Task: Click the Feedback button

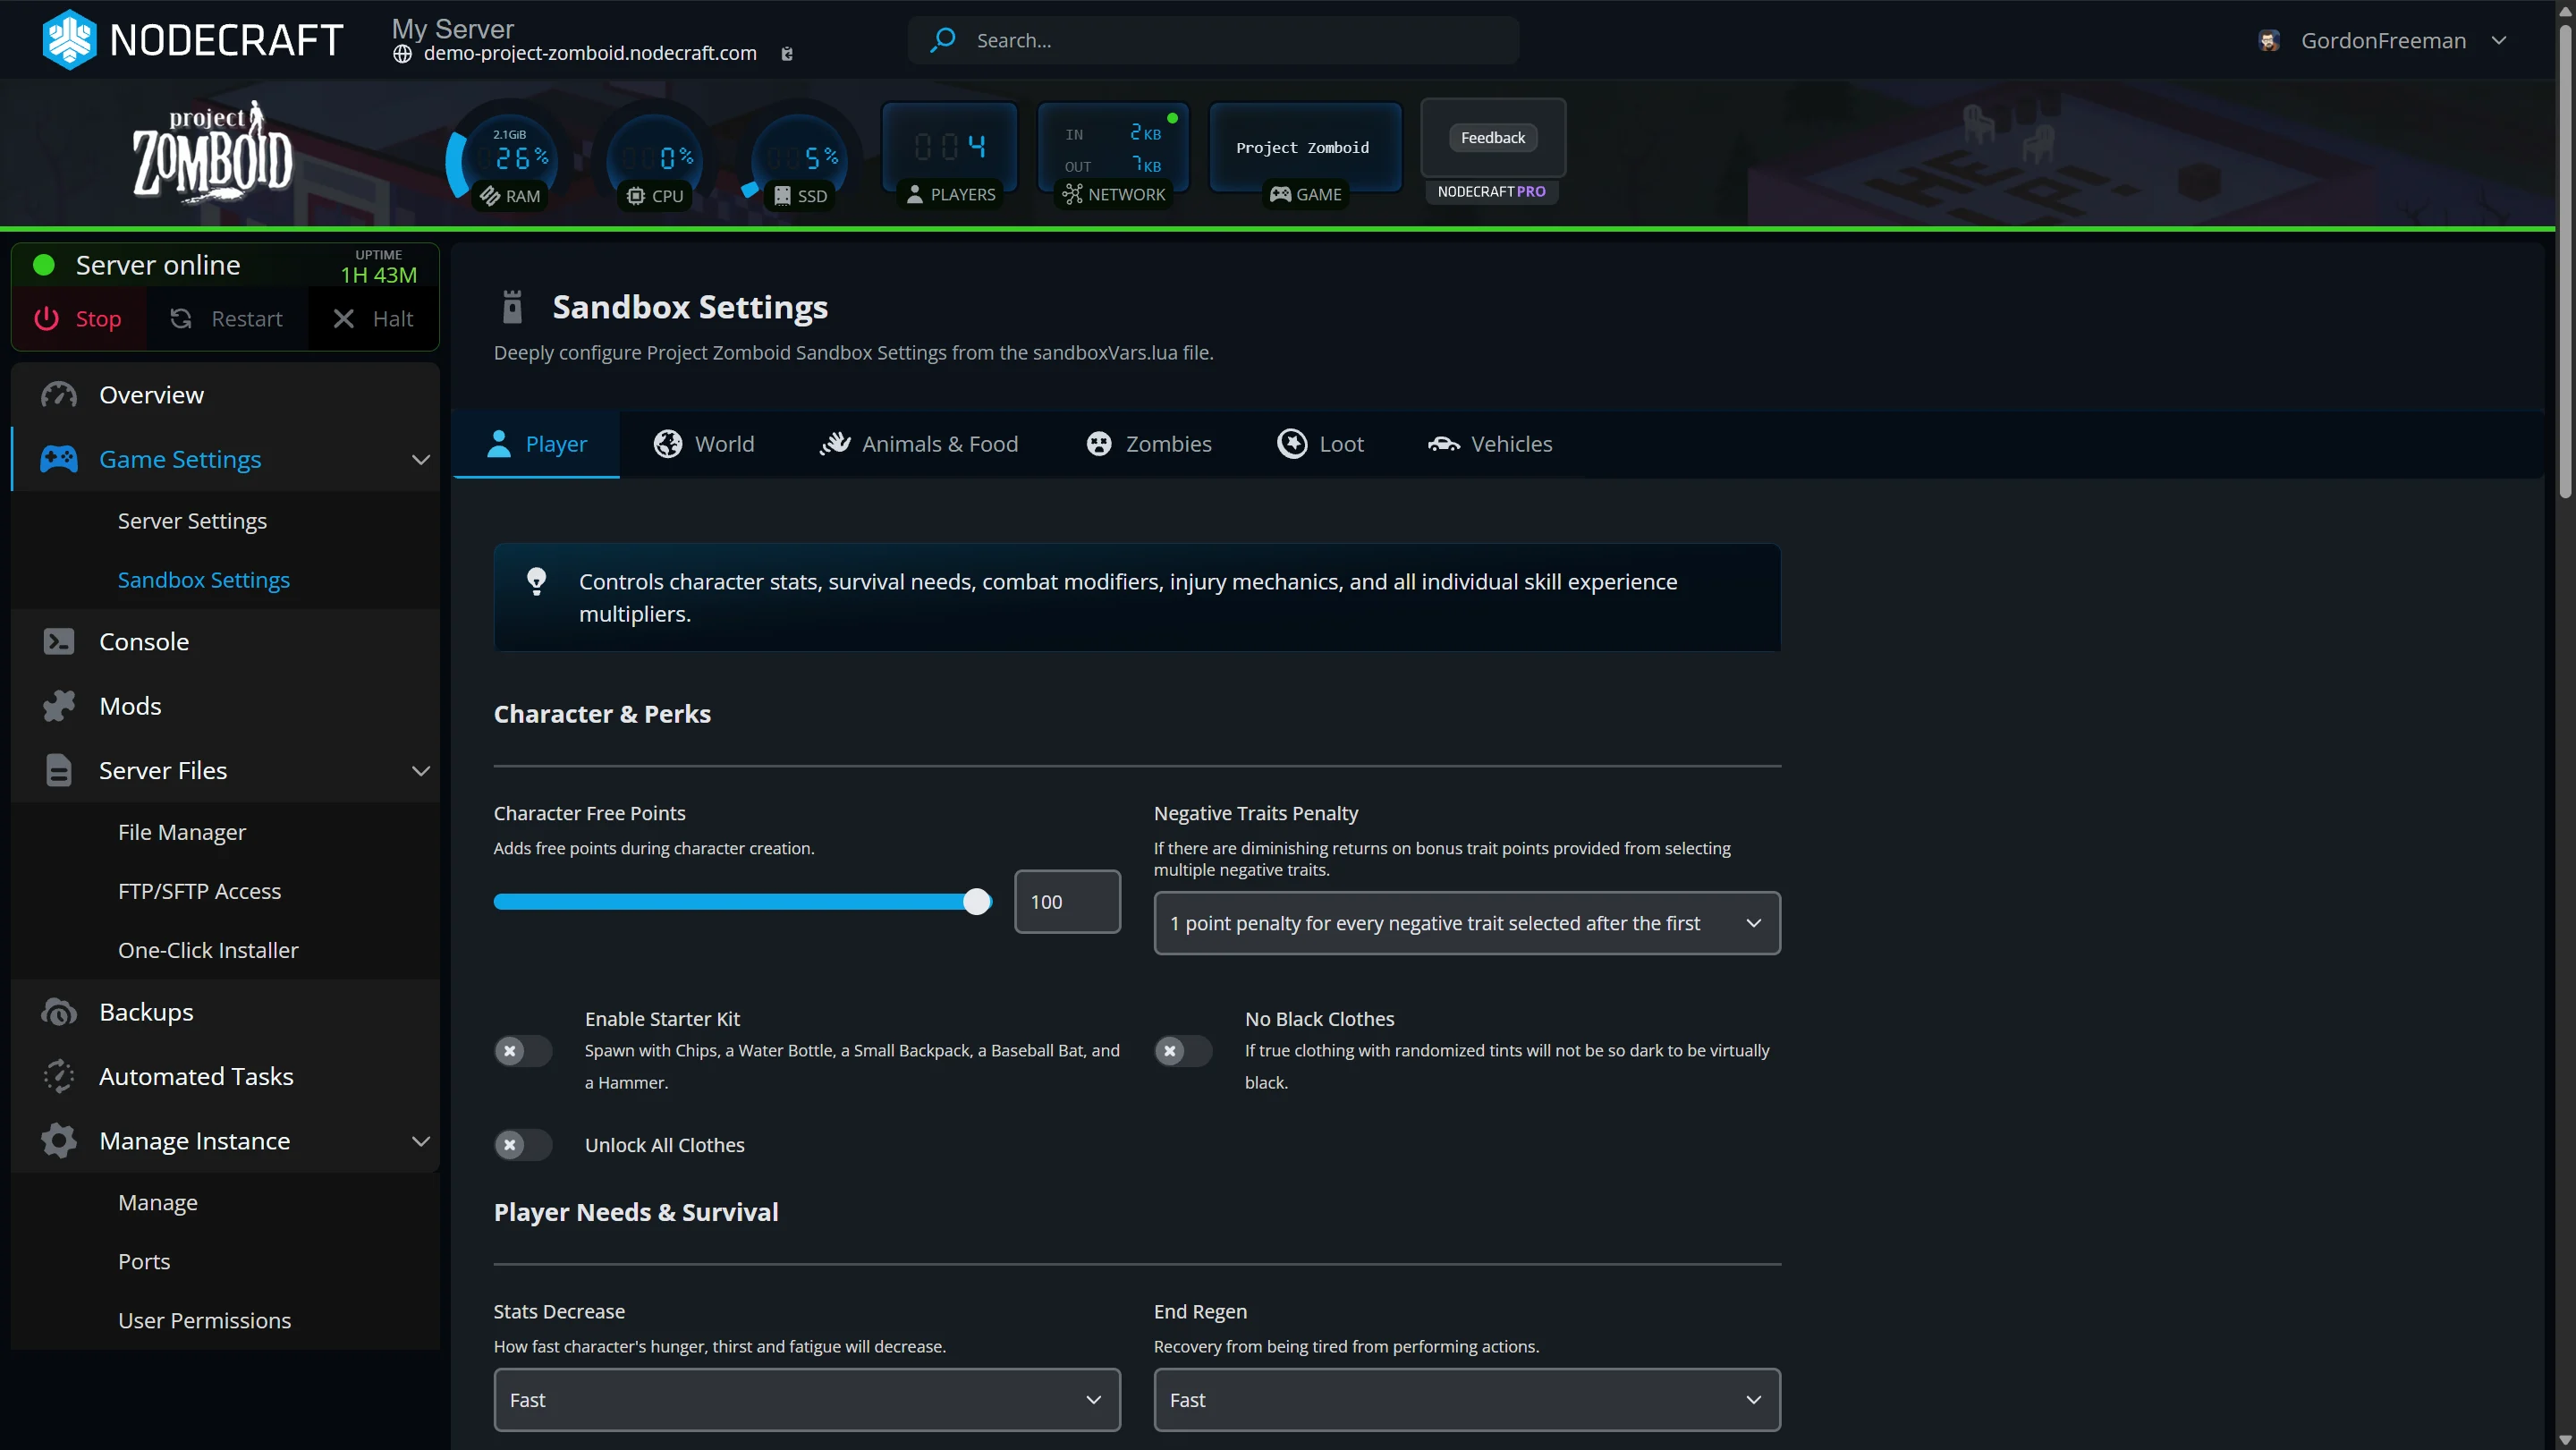Action: (x=1493, y=138)
